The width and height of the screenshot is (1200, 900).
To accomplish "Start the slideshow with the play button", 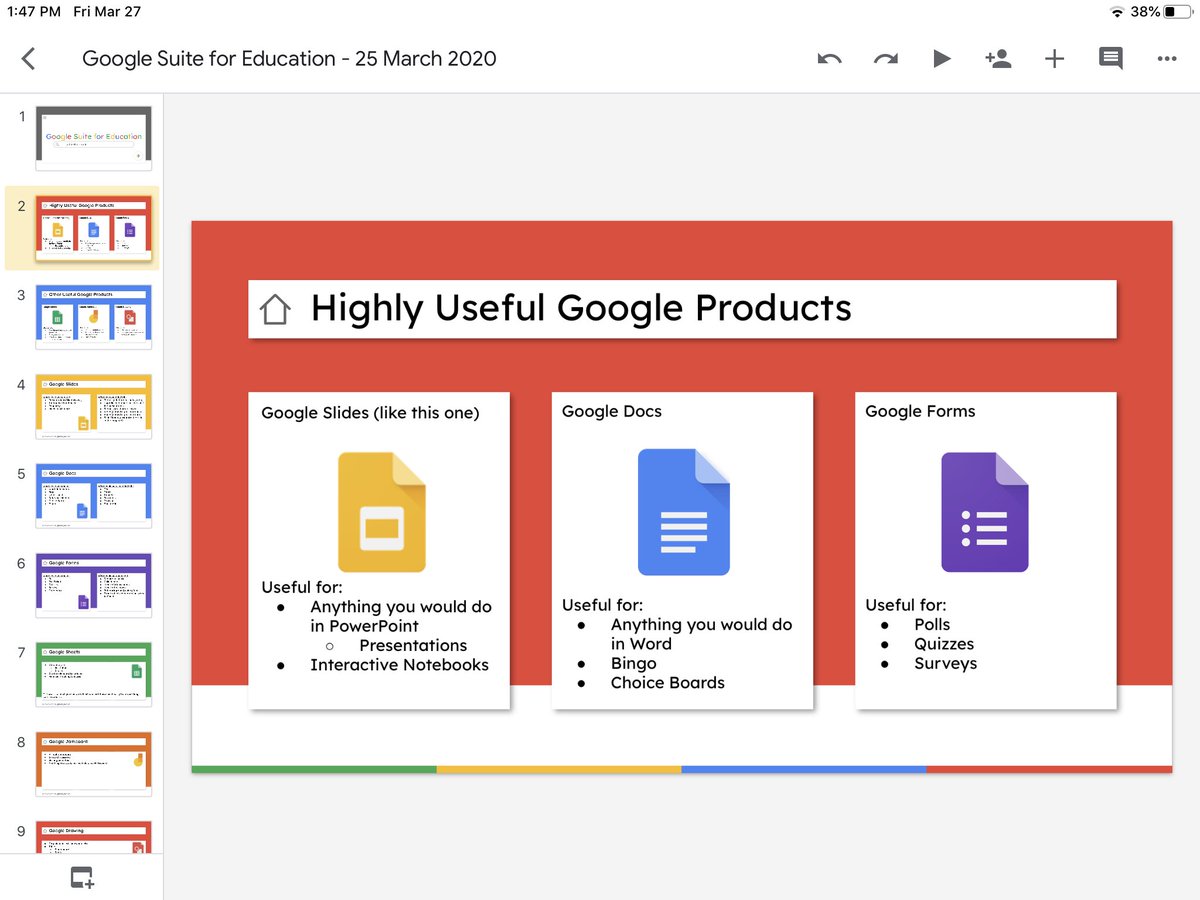I will (x=942, y=59).
